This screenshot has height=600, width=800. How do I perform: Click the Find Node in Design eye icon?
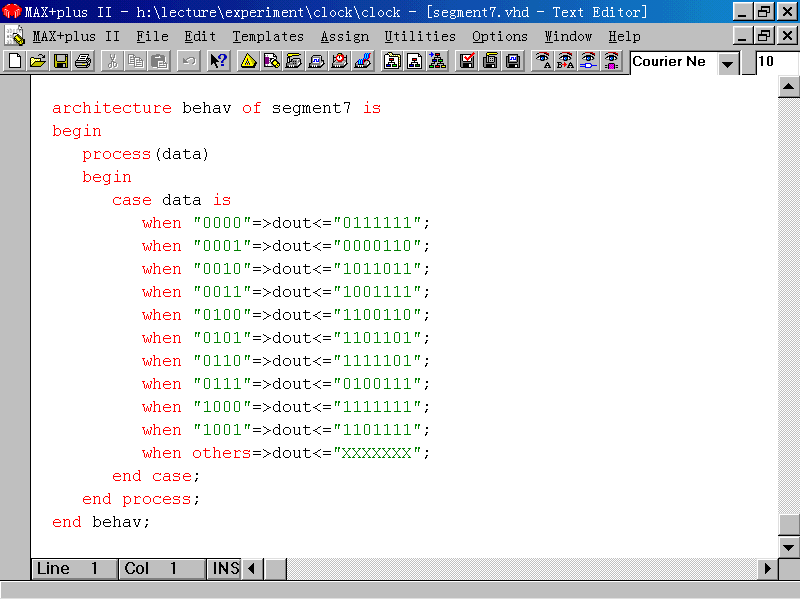click(x=588, y=61)
